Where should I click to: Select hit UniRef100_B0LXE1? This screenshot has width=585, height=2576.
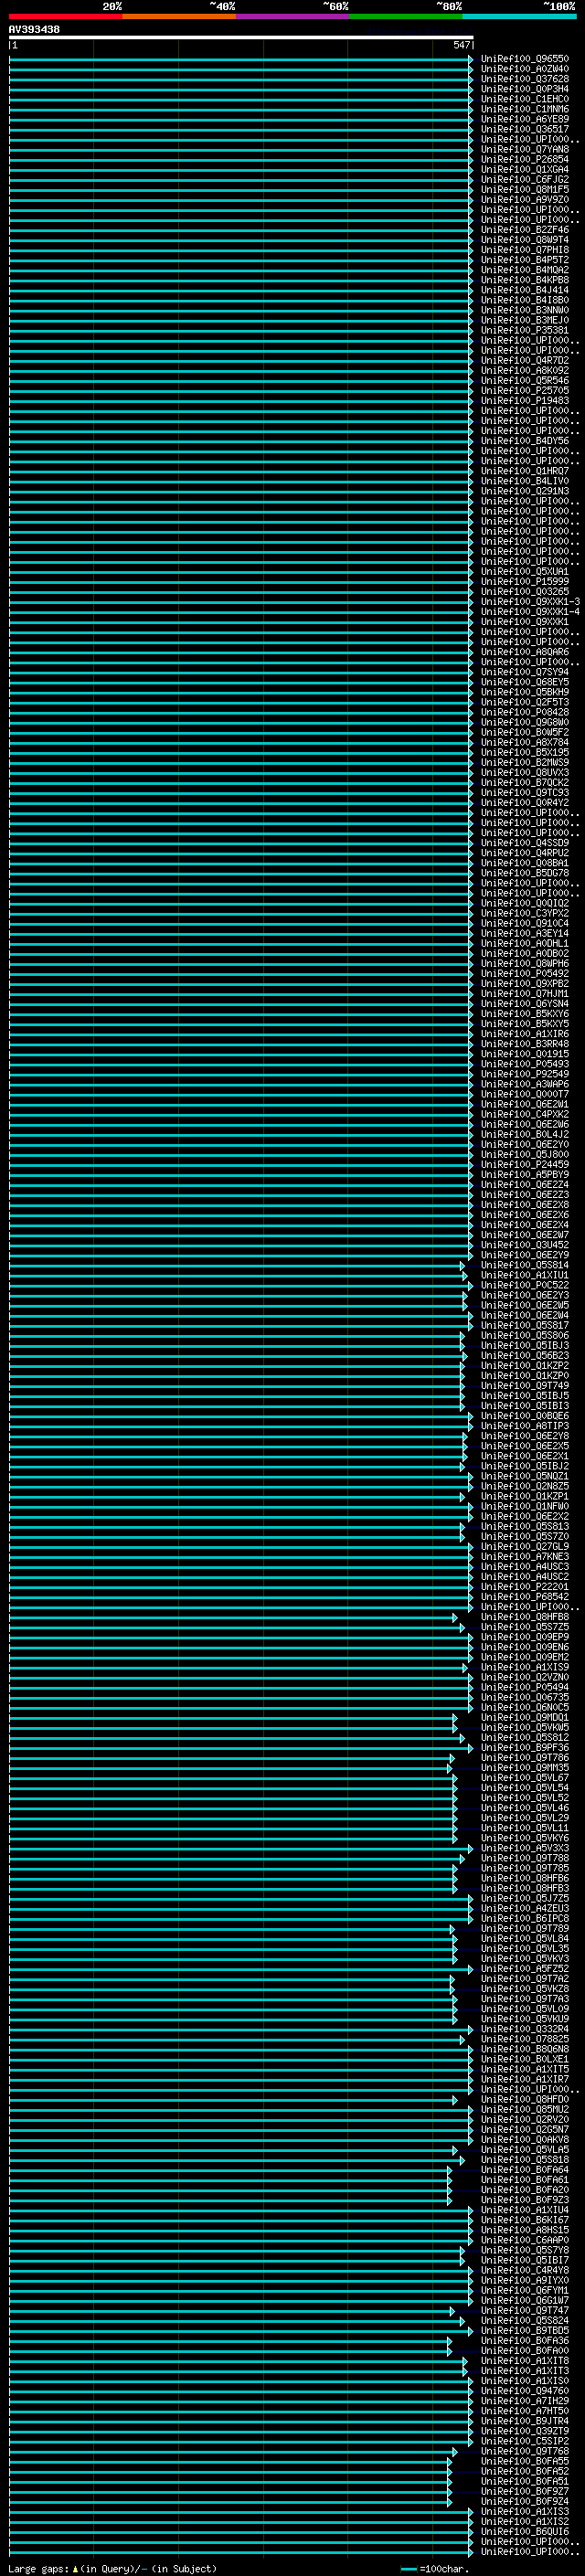click(524, 2059)
